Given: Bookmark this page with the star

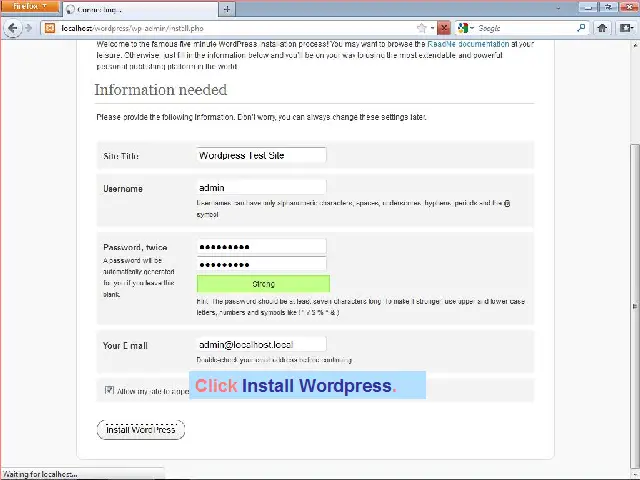Looking at the screenshot, I should [x=422, y=28].
